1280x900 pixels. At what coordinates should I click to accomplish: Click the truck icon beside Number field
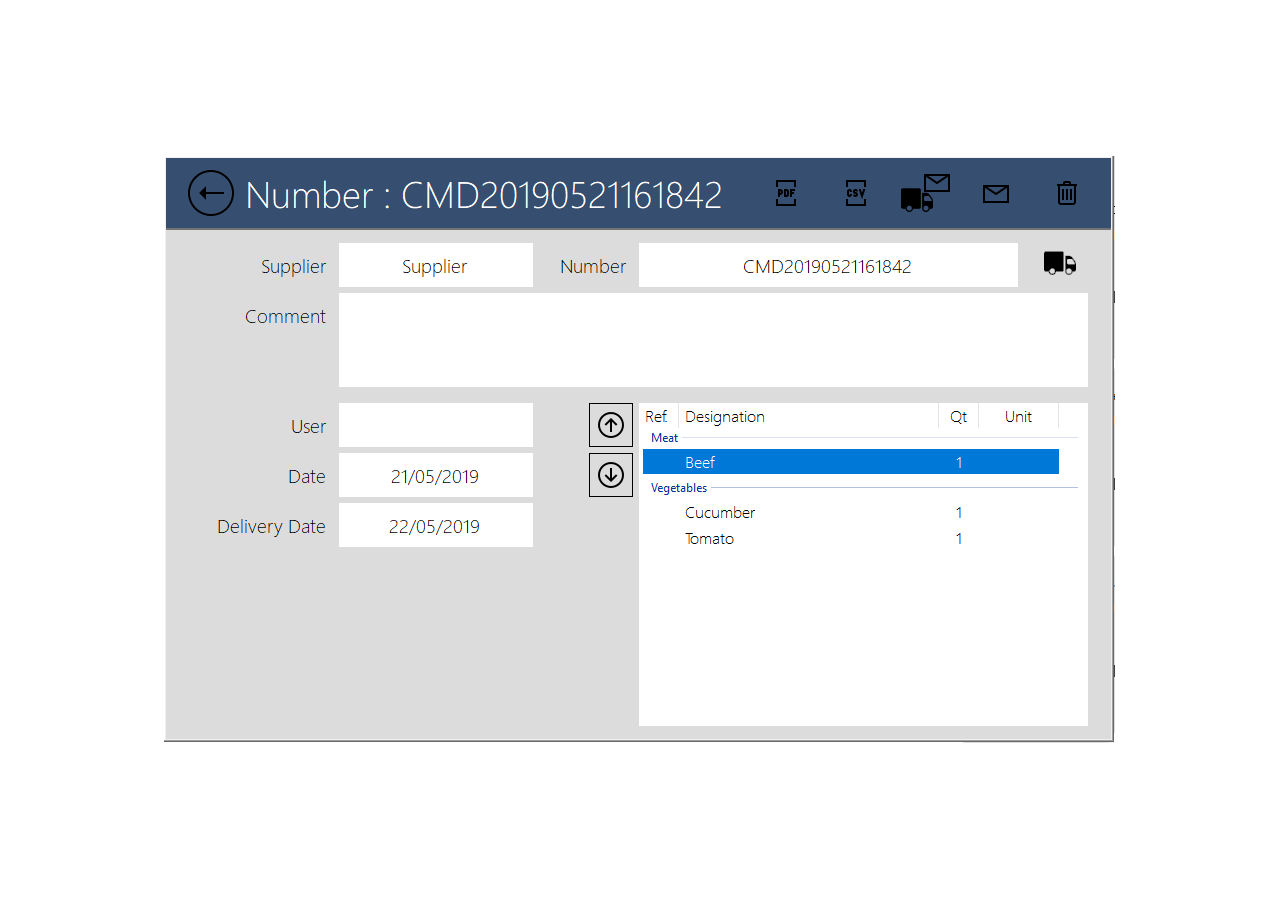click(1059, 264)
